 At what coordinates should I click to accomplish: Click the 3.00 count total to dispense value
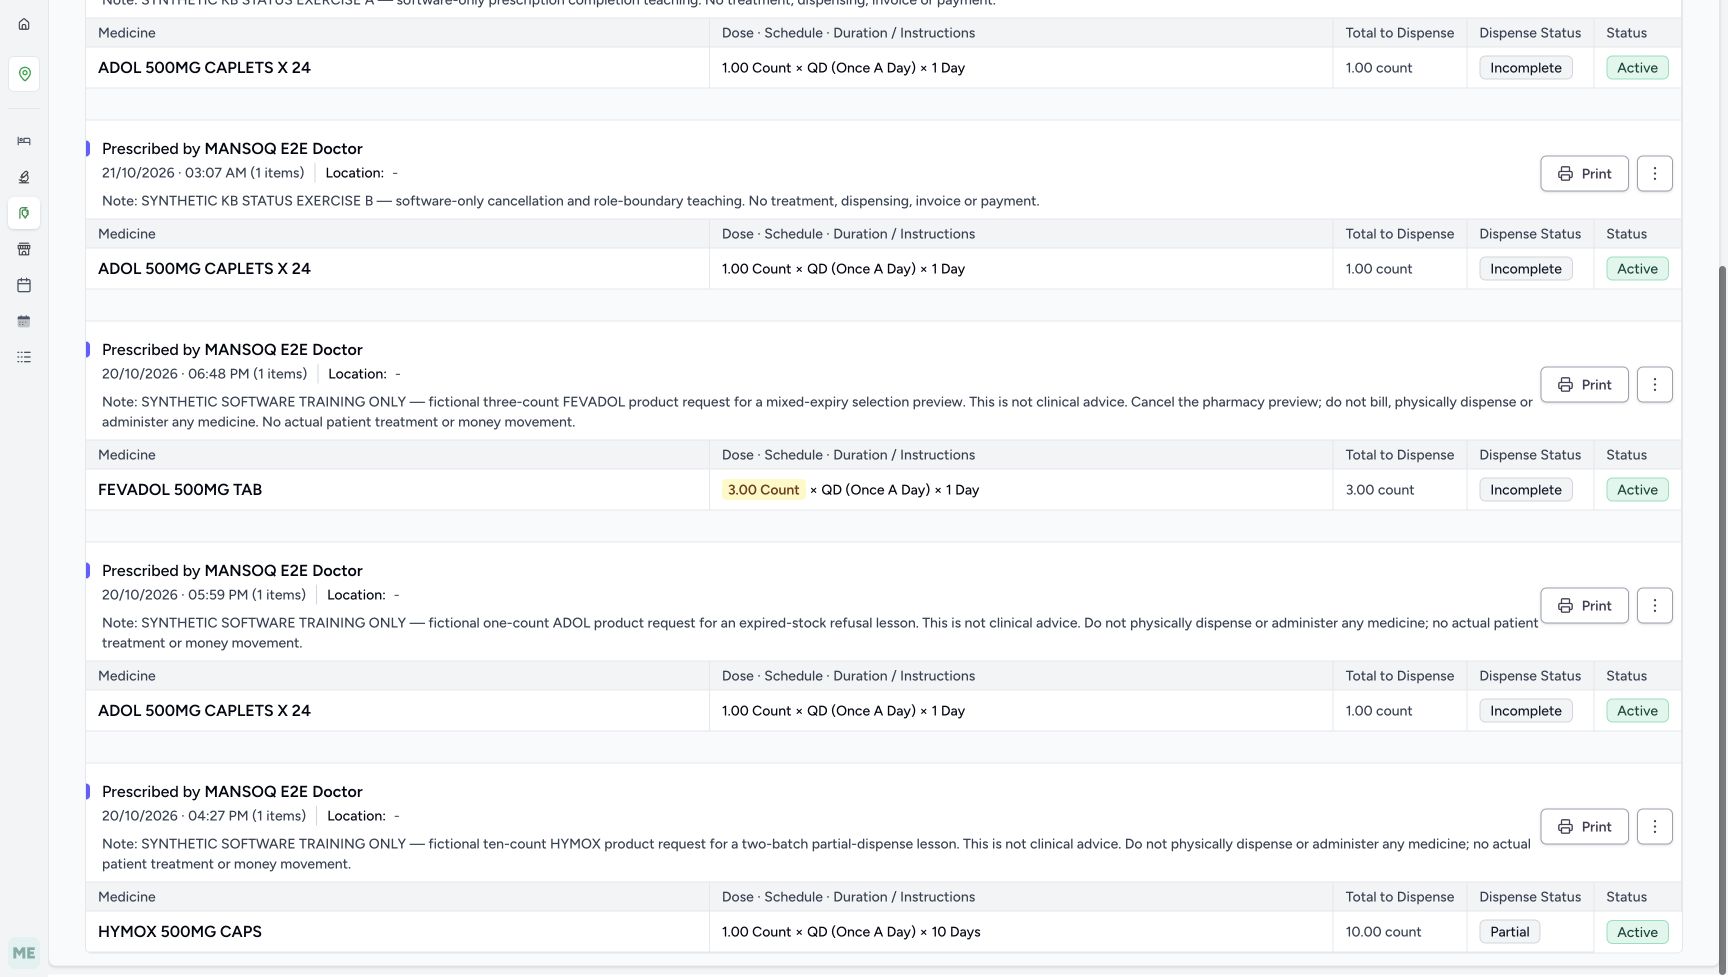1379,490
